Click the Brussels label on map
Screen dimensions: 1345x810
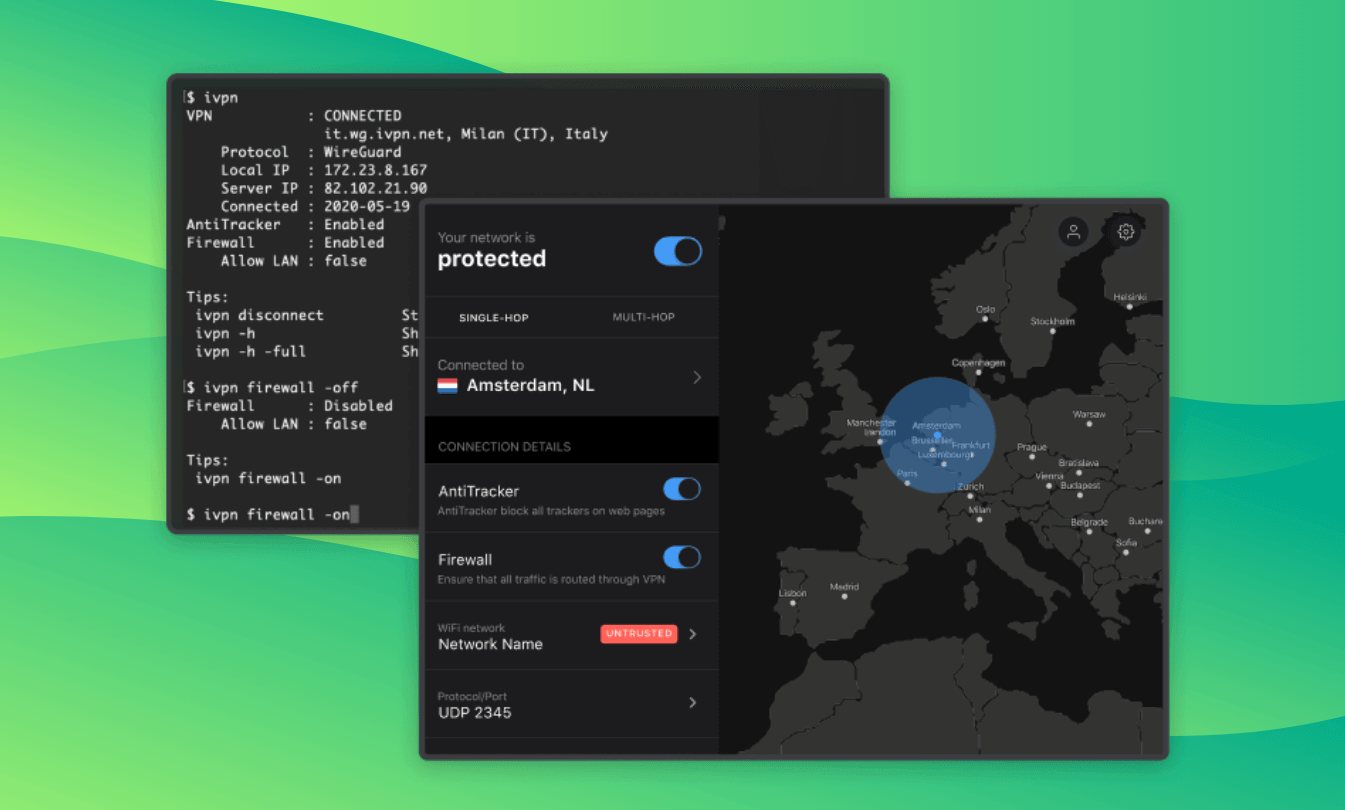932,440
